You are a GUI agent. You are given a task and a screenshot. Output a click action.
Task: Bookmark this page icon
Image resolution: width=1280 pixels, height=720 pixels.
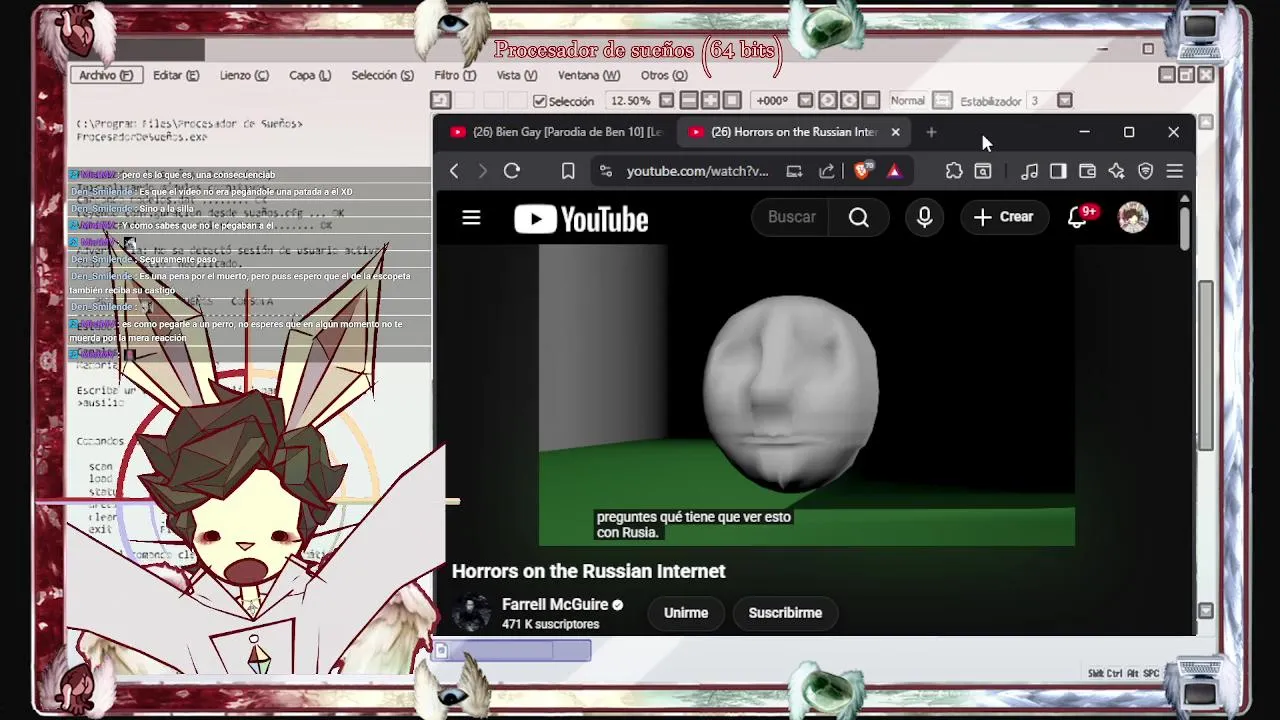coord(568,171)
